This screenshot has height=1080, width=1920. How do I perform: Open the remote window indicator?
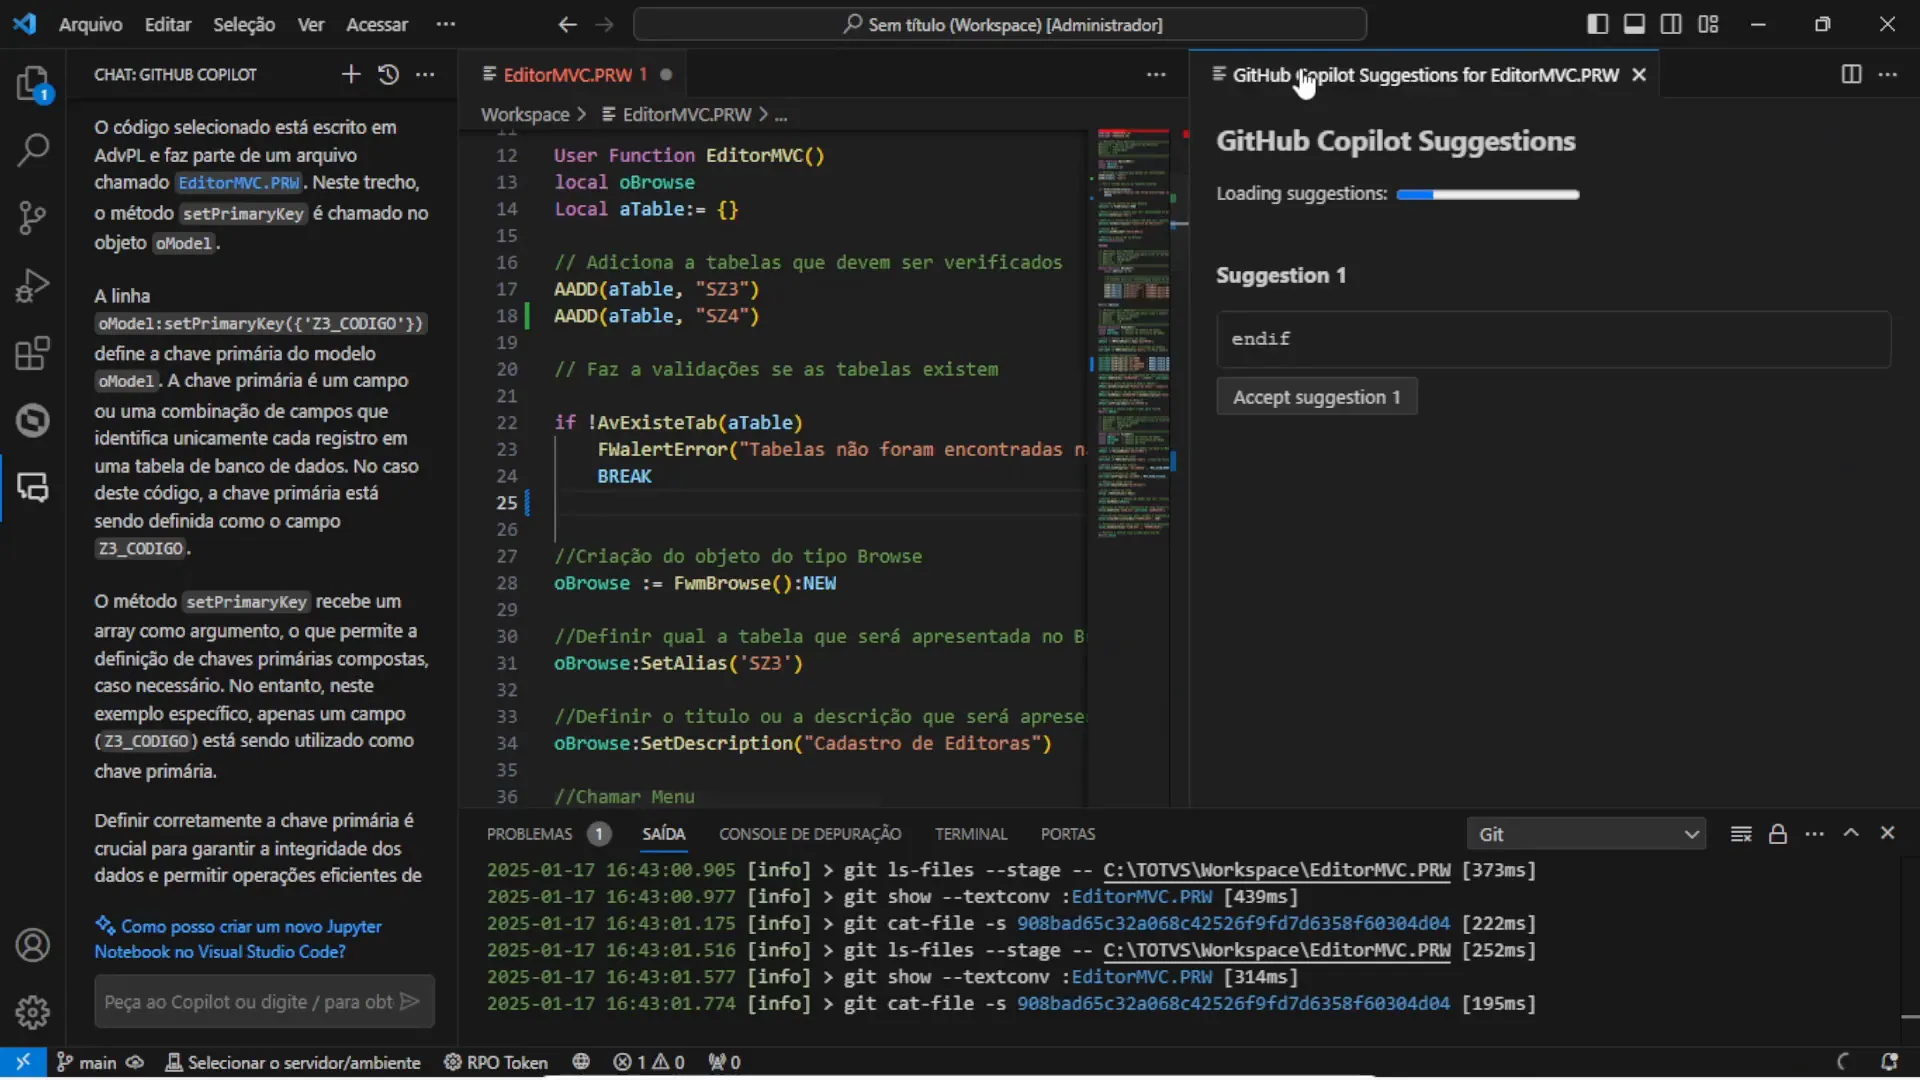click(22, 1062)
